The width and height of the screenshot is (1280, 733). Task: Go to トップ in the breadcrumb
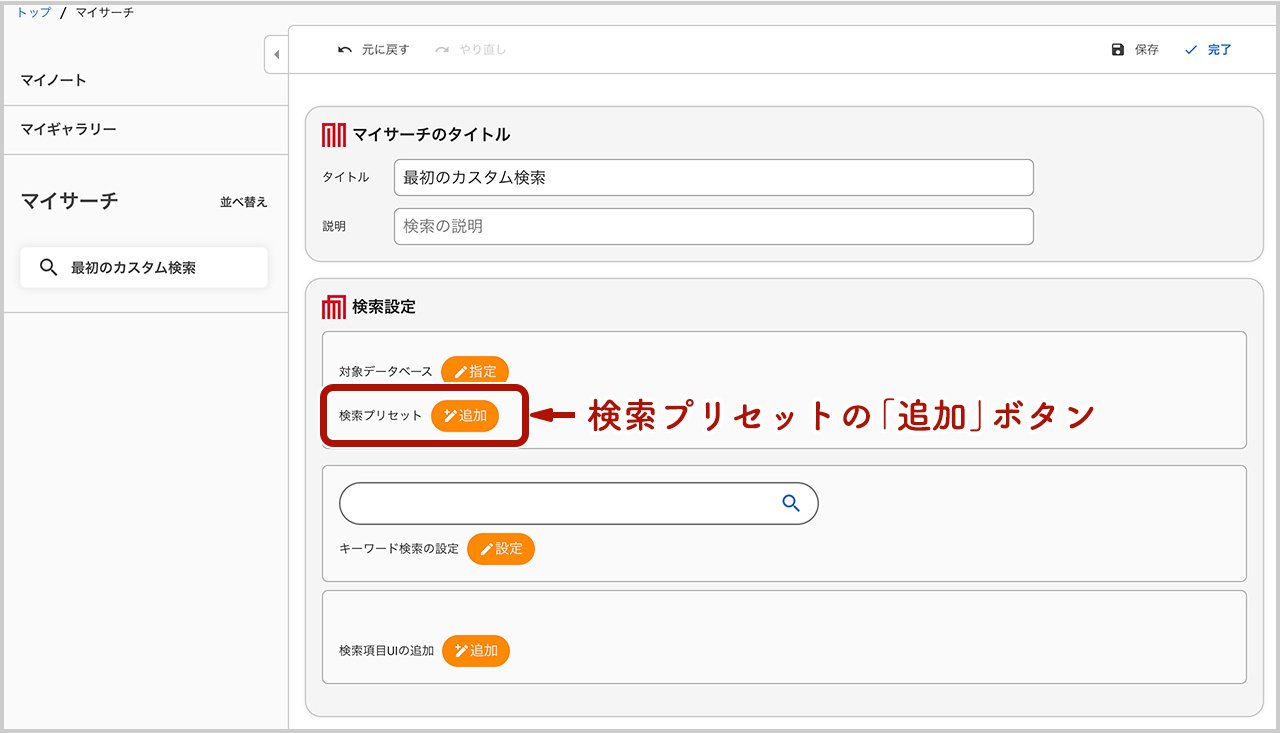pos(34,12)
